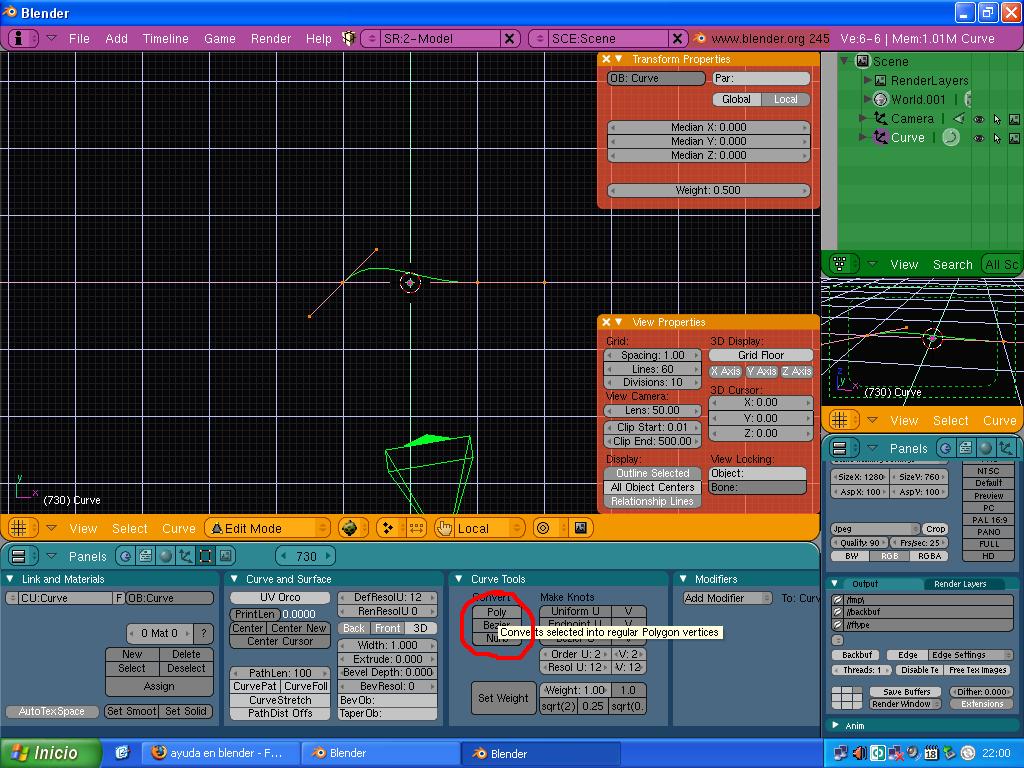Enable the Global transform toggle
Viewport: 1024px width, 768px height.
click(x=737, y=99)
